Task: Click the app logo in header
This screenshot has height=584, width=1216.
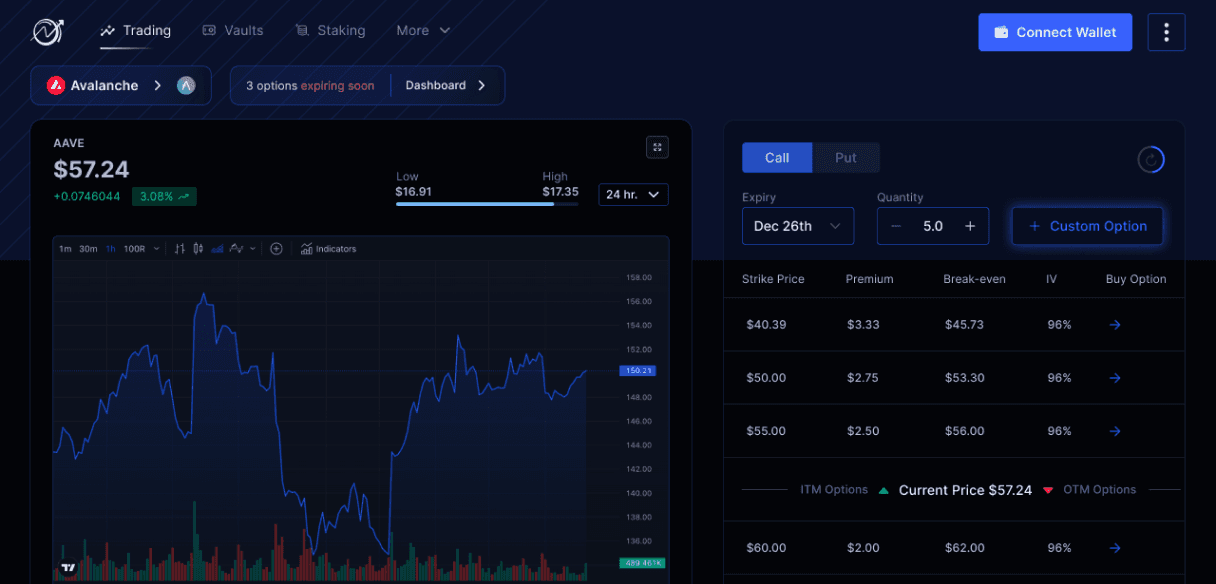Action: 47,32
